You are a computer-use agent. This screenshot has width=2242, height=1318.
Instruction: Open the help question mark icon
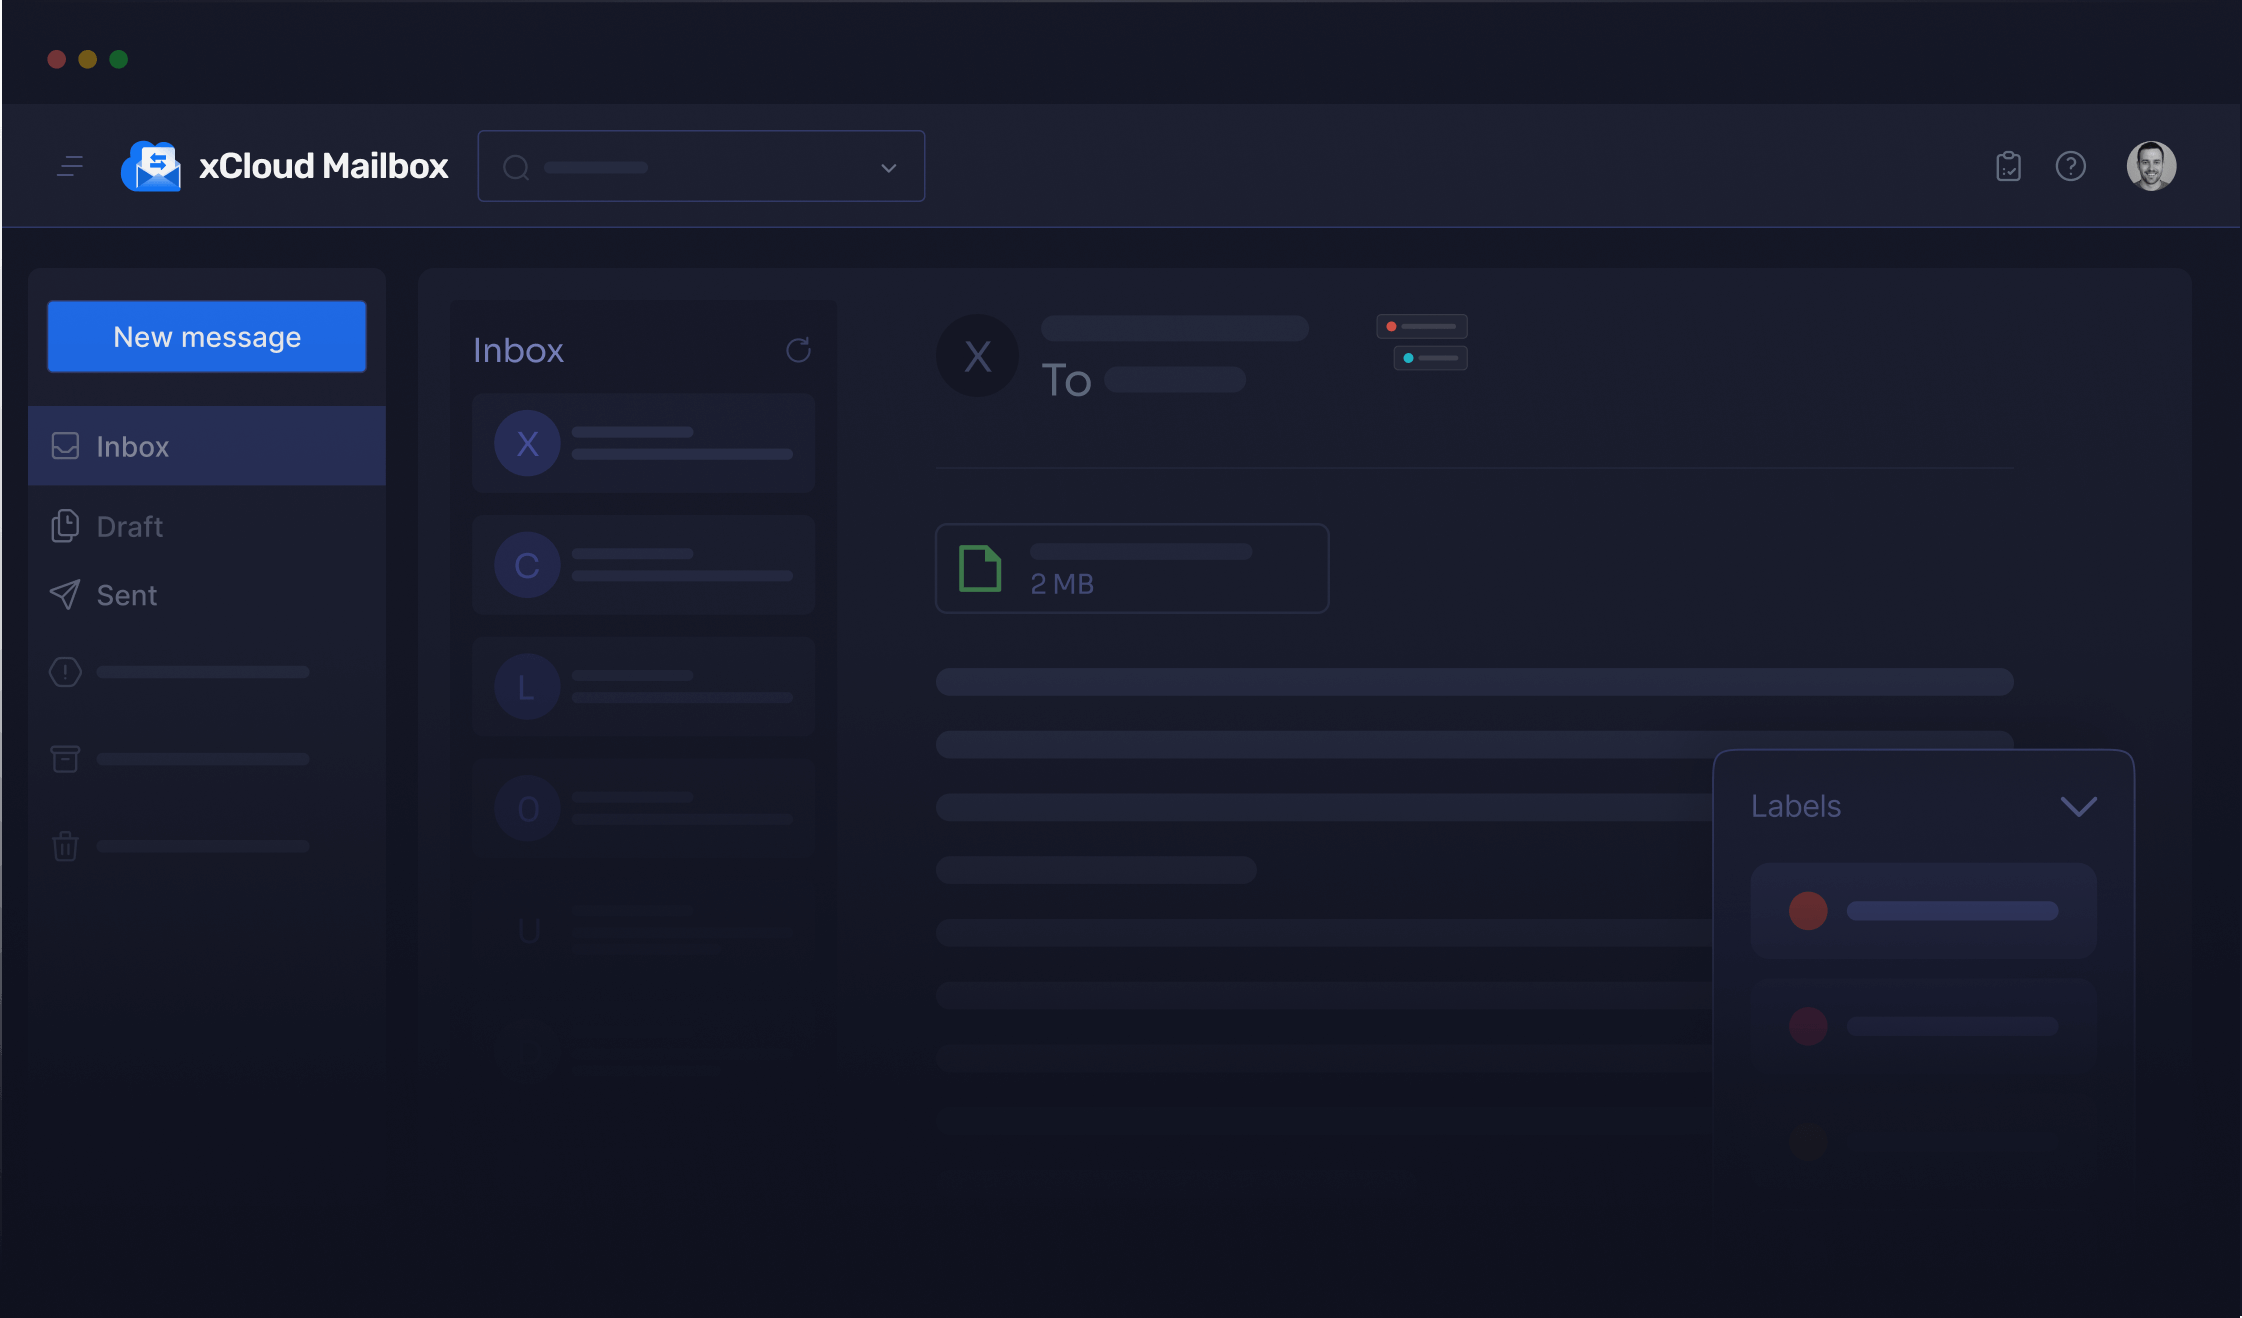click(x=2070, y=166)
